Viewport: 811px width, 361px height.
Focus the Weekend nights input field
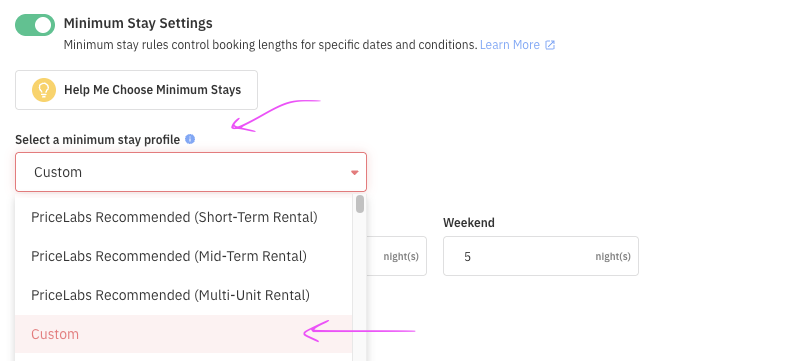point(540,256)
